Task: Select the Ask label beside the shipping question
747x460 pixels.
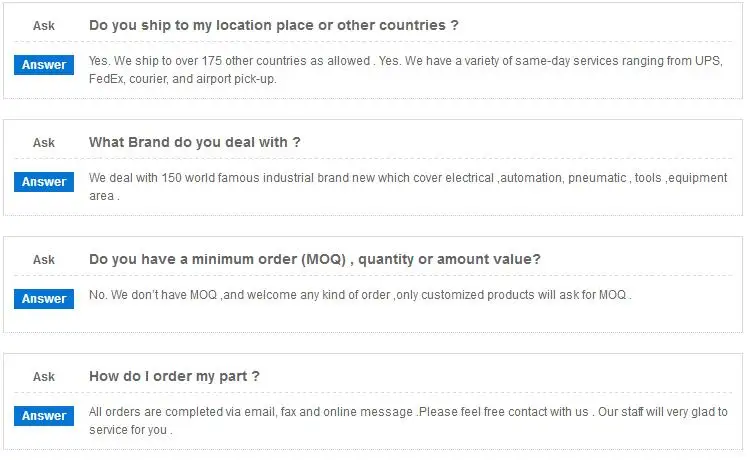Action: click(44, 26)
